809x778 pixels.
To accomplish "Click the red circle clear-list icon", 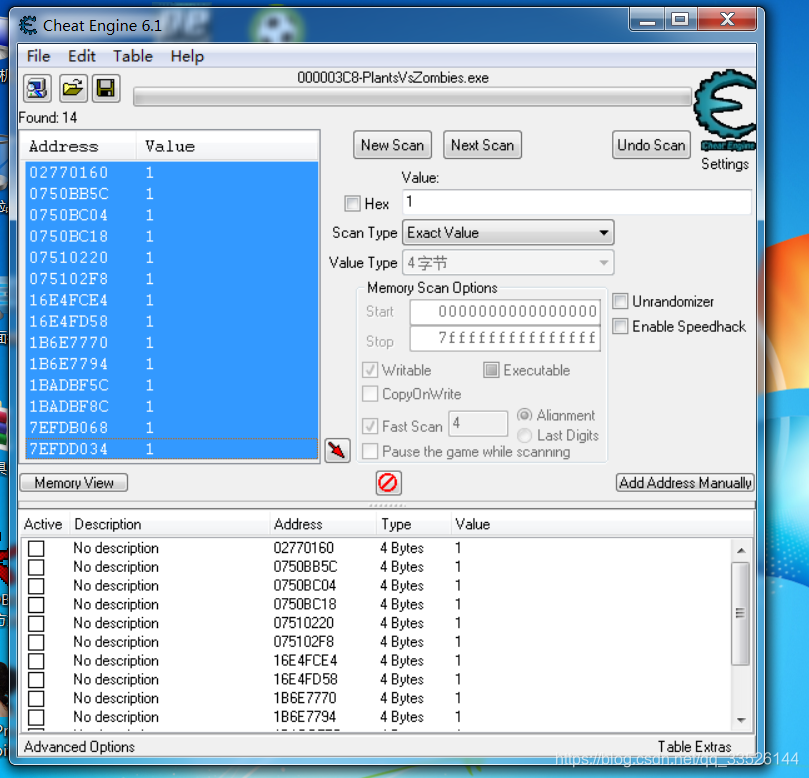I will pos(388,483).
